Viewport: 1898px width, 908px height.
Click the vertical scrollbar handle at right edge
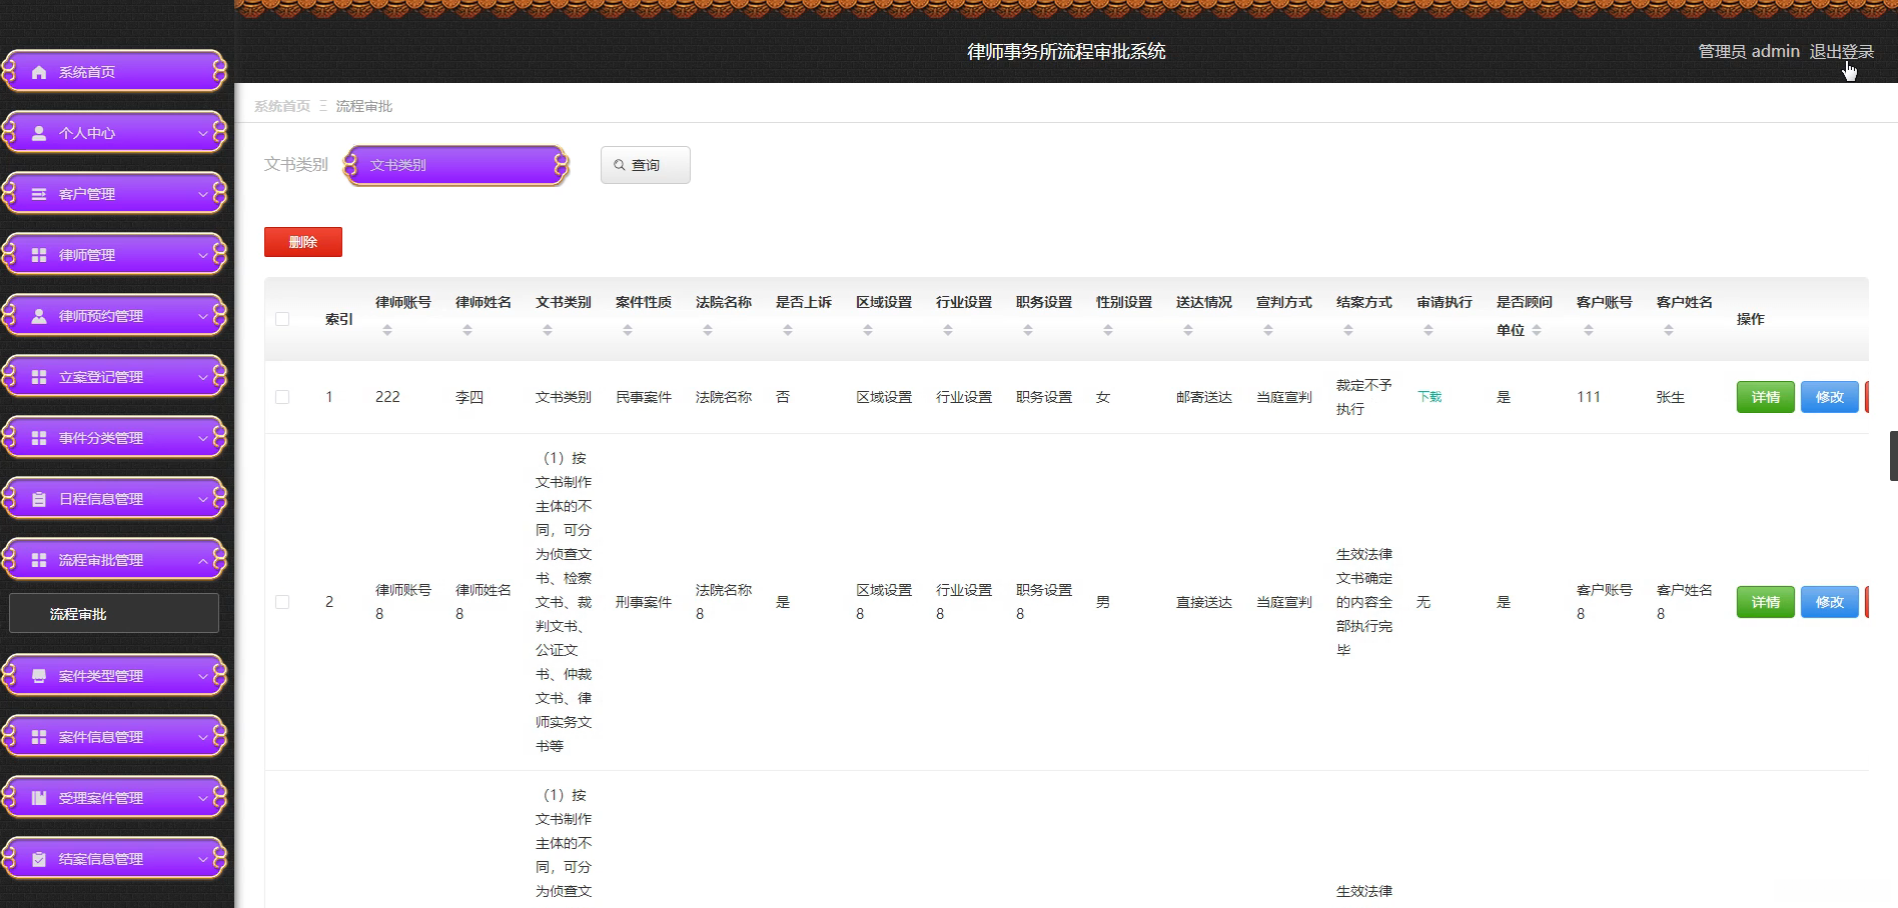pyautogui.click(x=1893, y=456)
